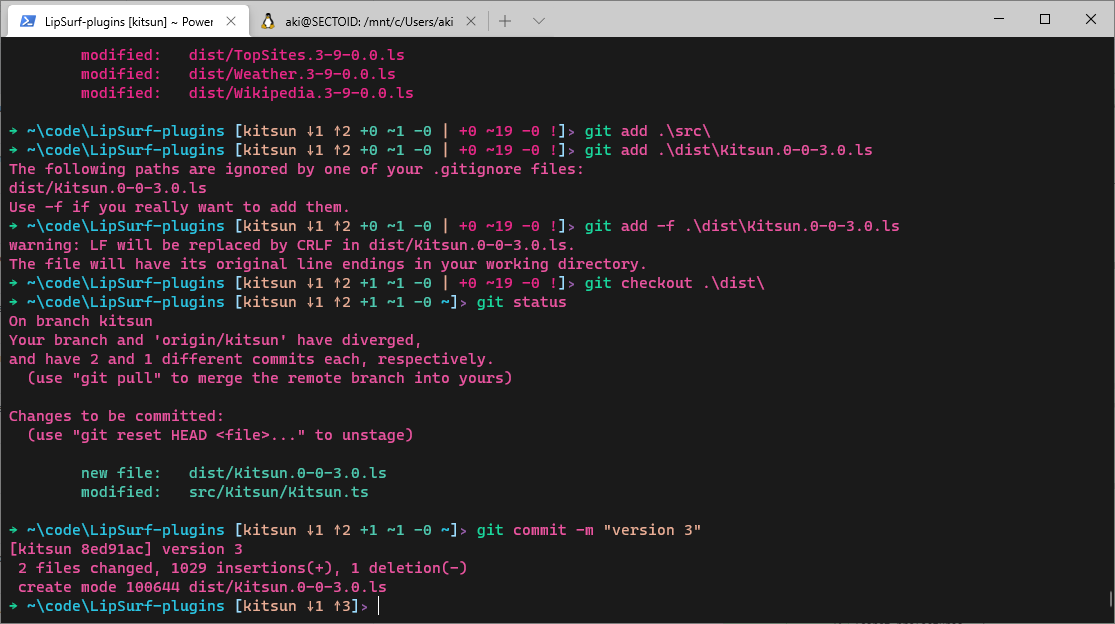Image resolution: width=1115 pixels, height=624 pixels.
Task: Click the modified dist/Weather.3-9-0.0.ls line
Action: pyautogui.click(x=238, y=74)
